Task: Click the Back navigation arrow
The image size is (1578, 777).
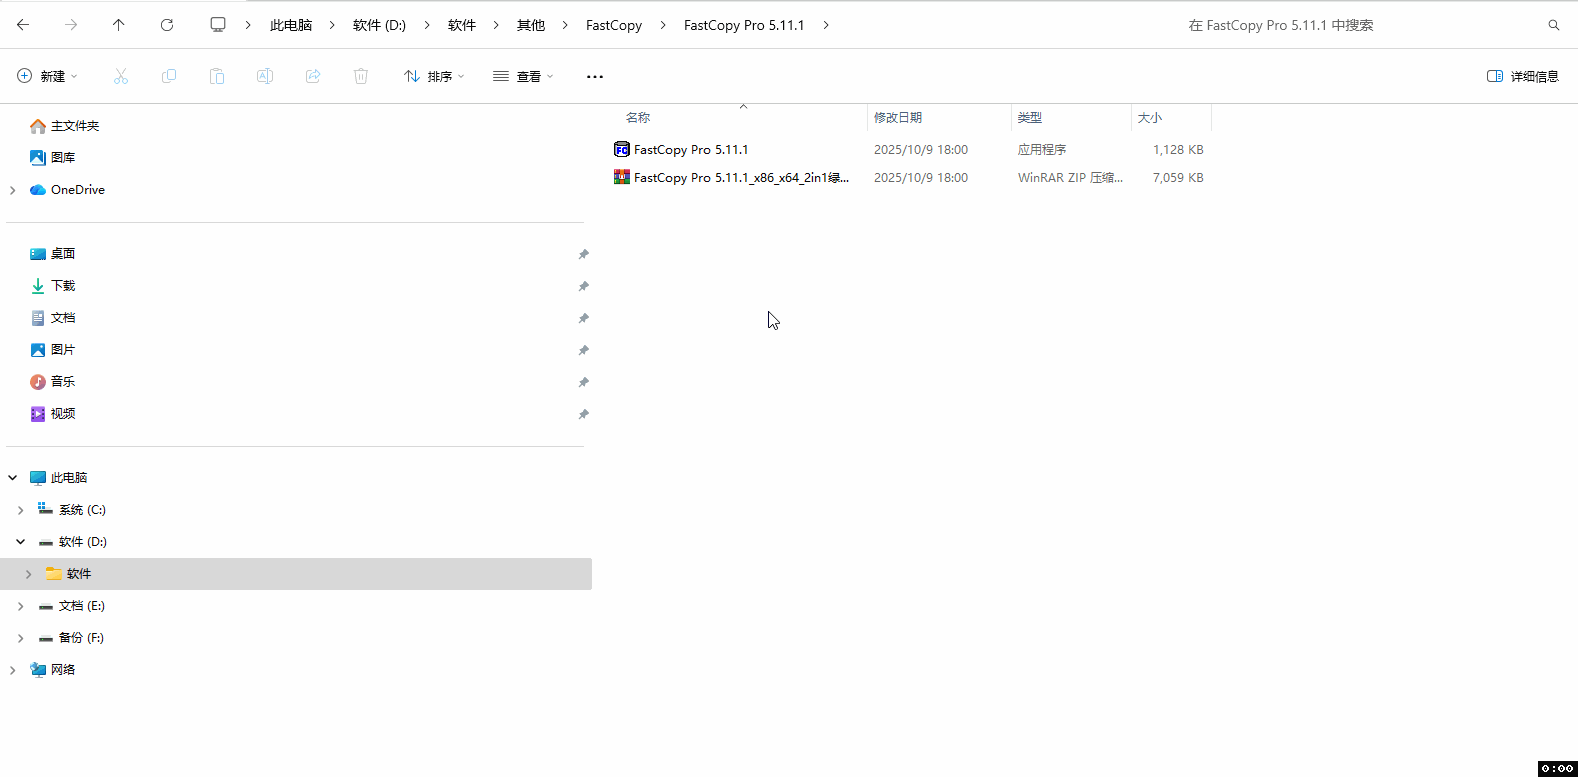Action: pos(23,25)
